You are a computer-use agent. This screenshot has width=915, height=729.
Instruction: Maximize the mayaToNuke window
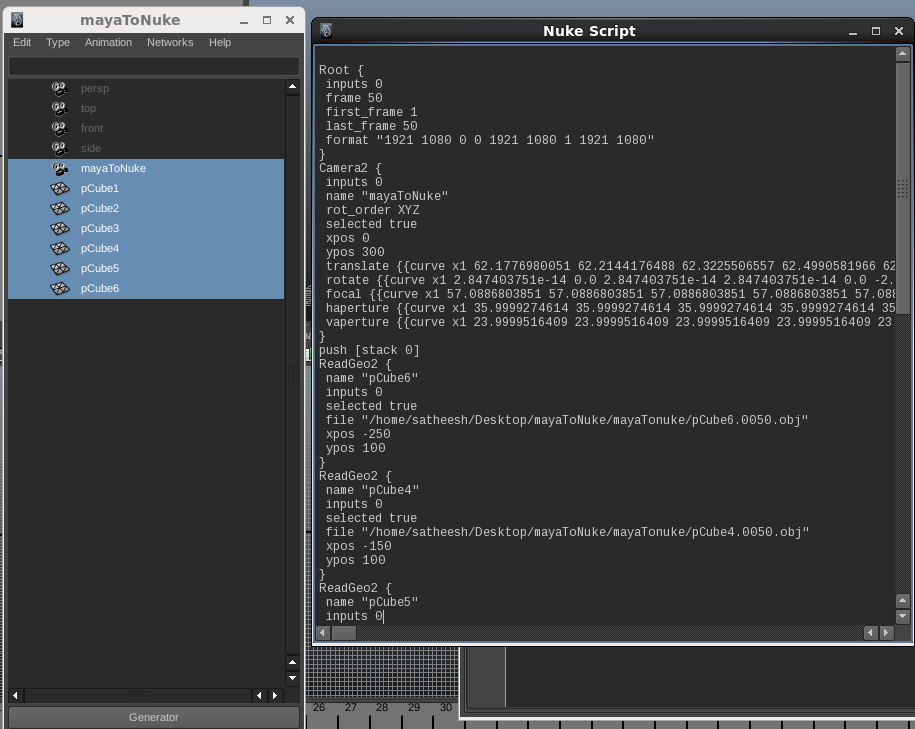pos(267,20)
